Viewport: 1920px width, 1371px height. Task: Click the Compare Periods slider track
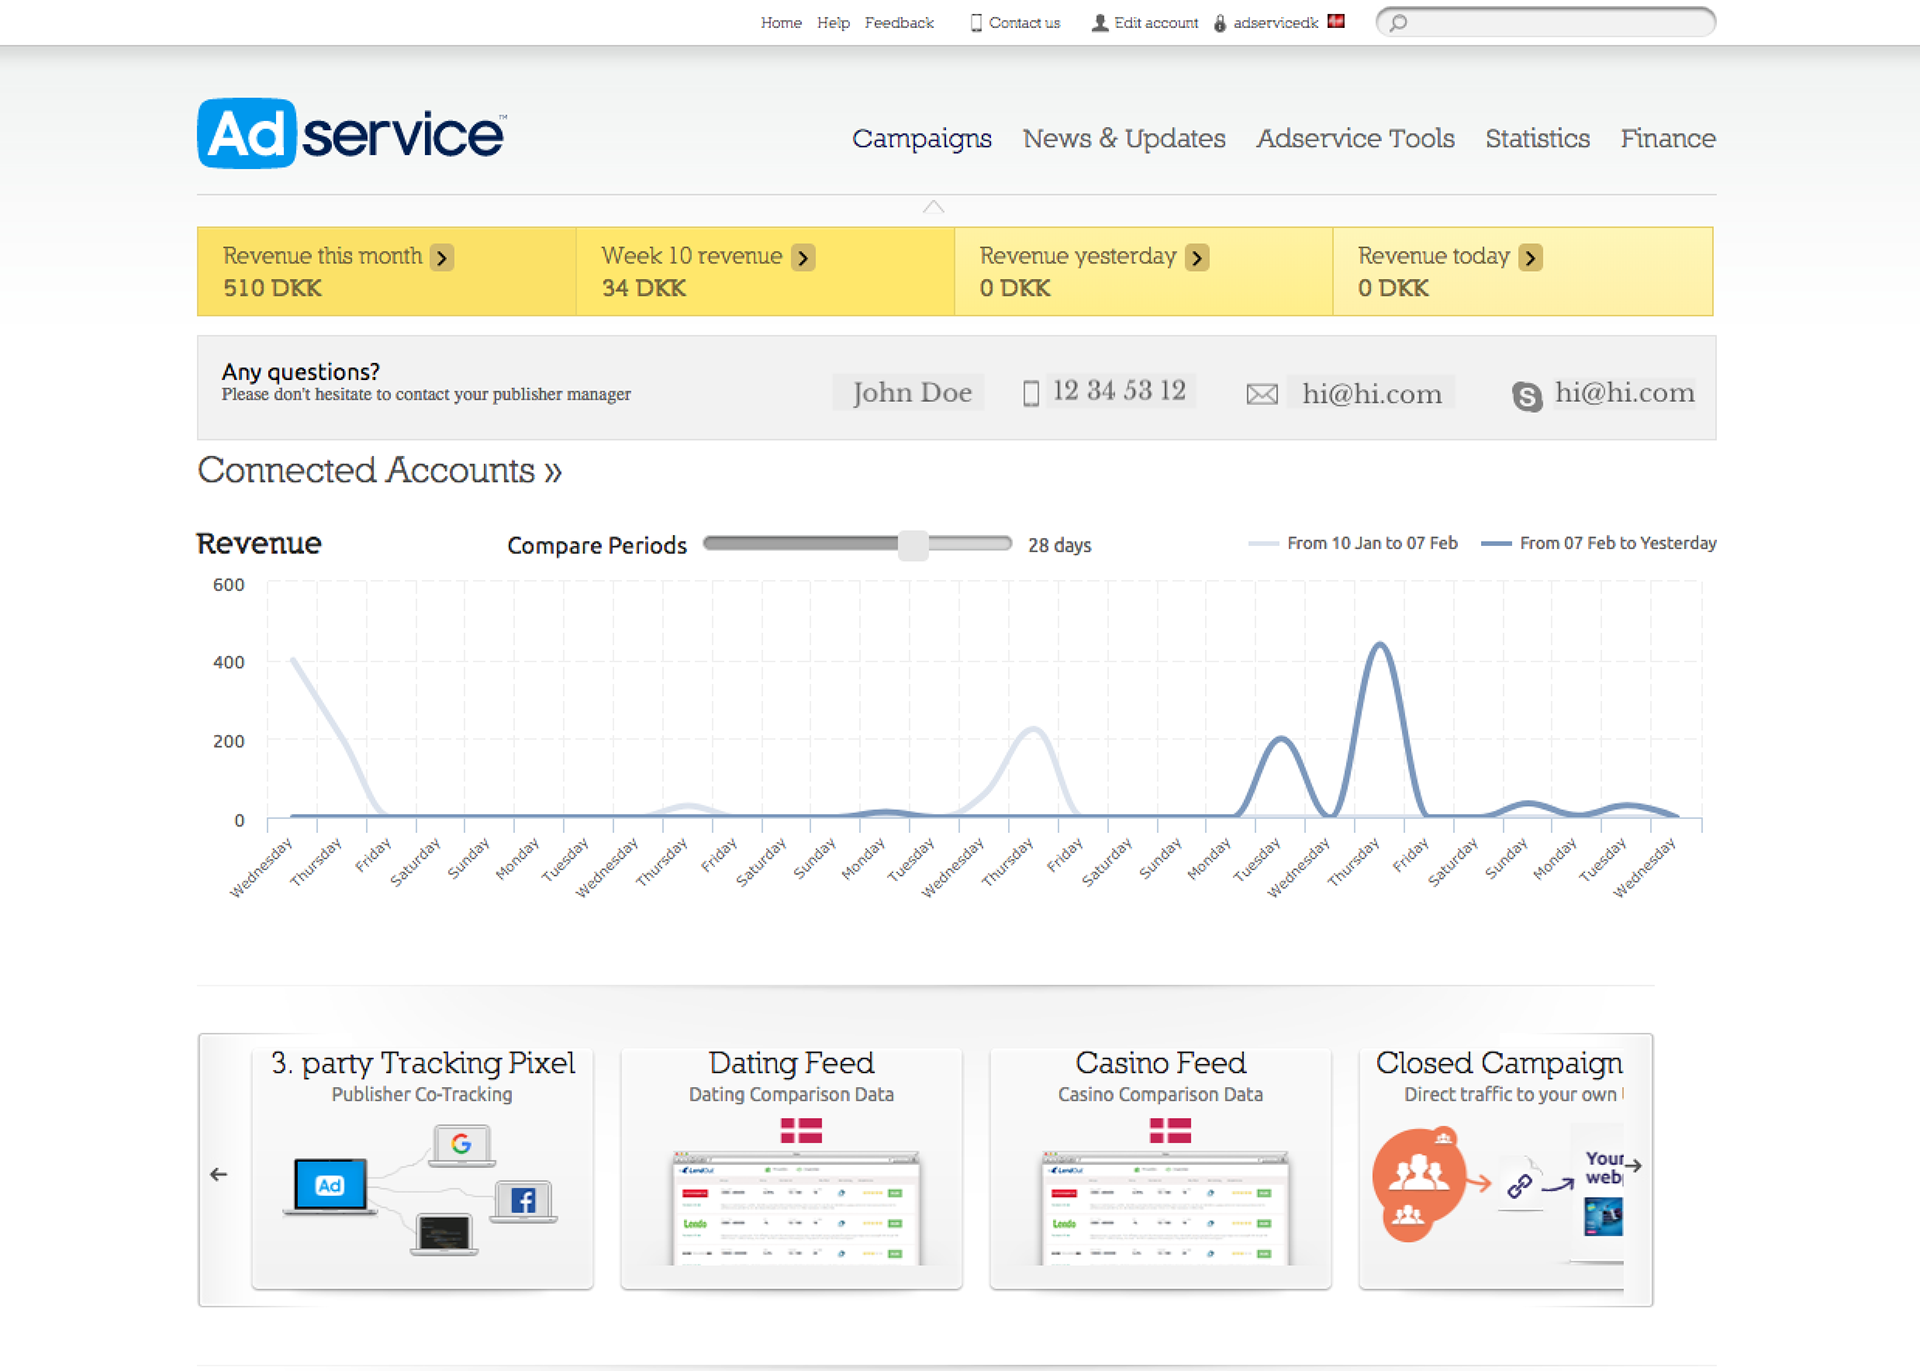(857, 543)
